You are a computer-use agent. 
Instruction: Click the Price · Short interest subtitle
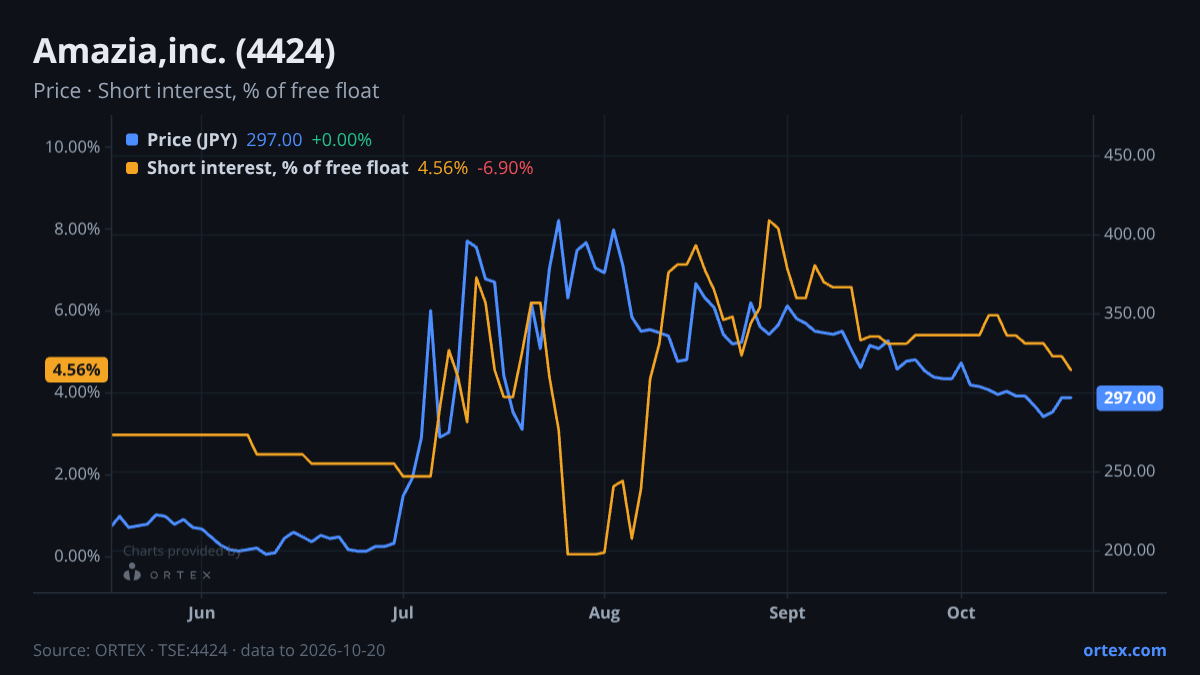click(x=206, y=91)
